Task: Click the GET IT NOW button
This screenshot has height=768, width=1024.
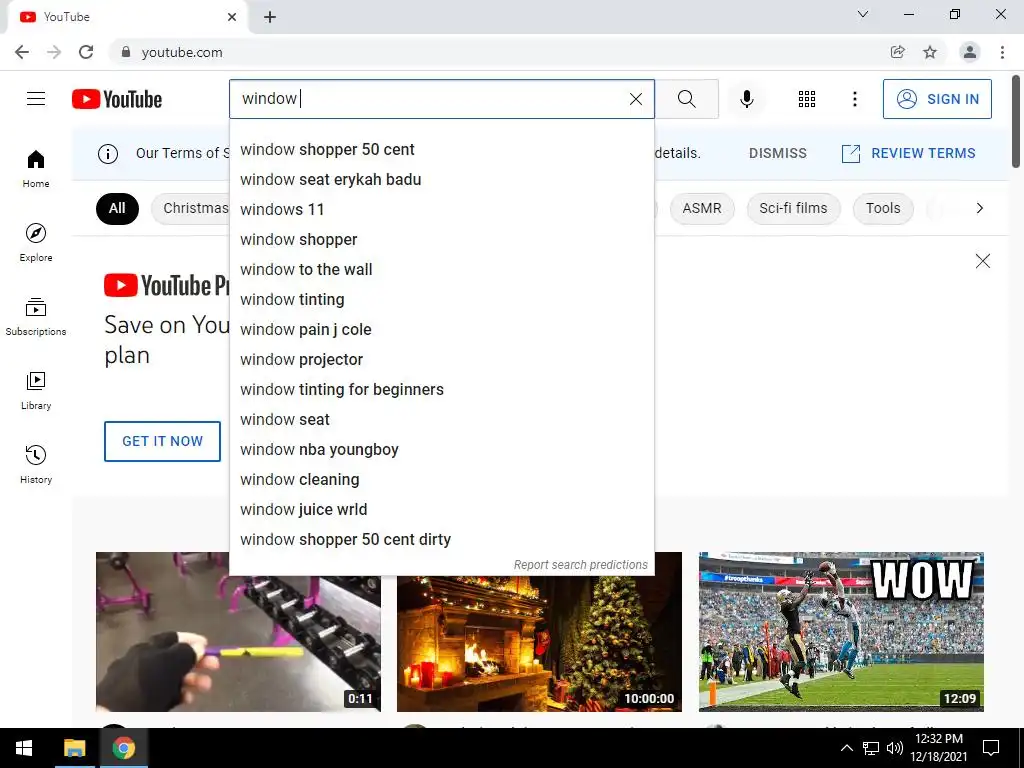Action: pyautogui.click(x=163, y=441)
